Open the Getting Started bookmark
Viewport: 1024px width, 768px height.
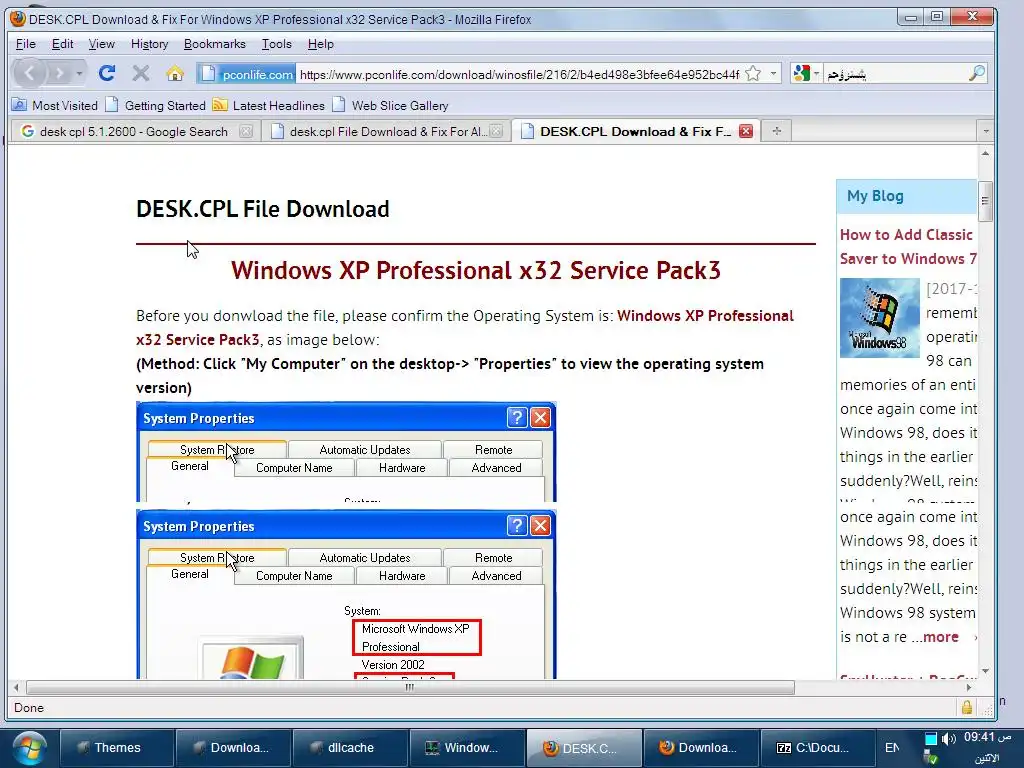[155, 105]
